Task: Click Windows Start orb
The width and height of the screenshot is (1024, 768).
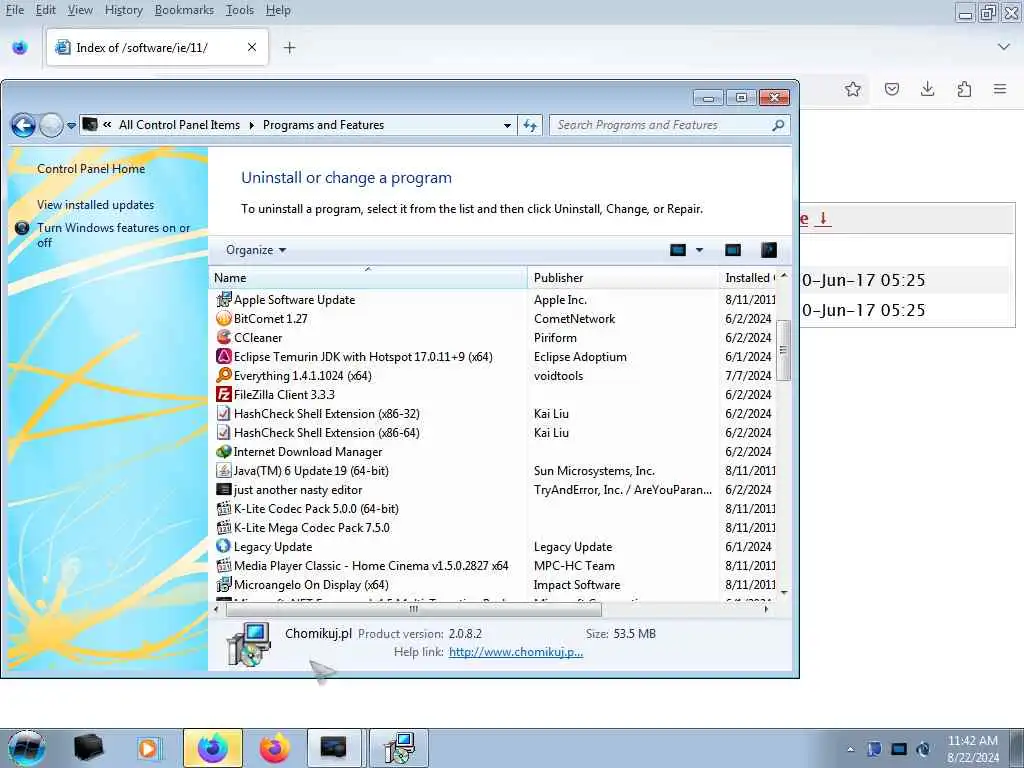Action: pos(27,748)
